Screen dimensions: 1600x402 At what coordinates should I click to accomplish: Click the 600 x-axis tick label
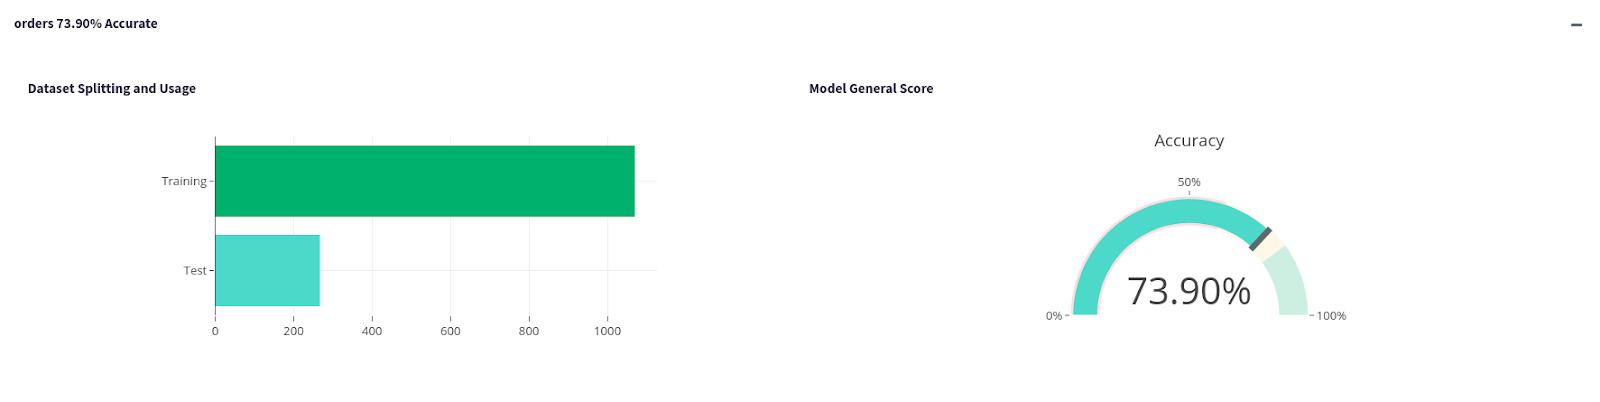pyautogui.click(x=450, y=331)
